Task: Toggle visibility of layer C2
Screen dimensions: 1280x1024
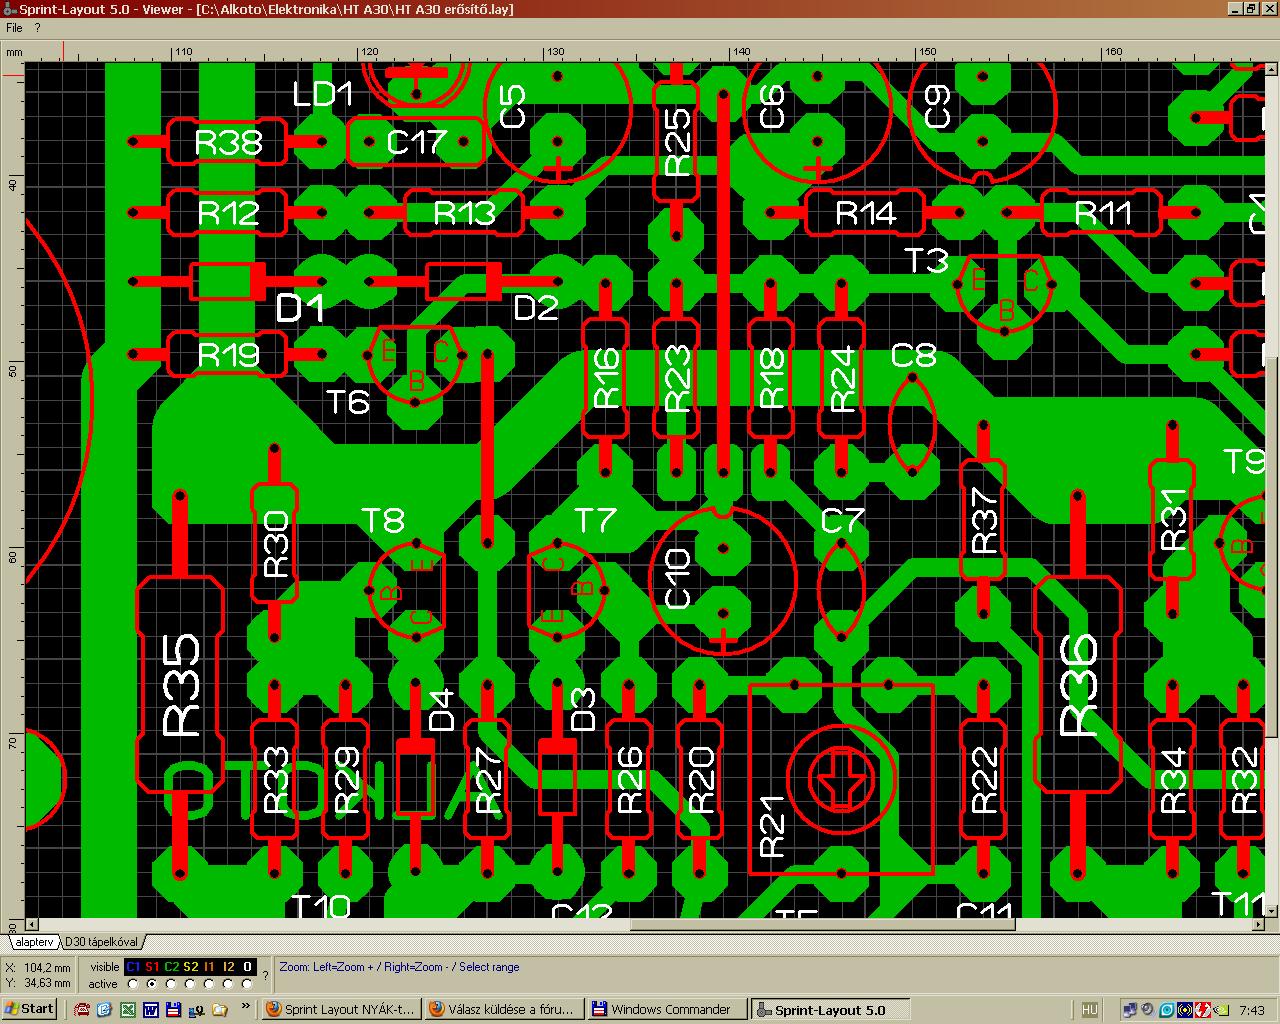Action: pos(172,967)
